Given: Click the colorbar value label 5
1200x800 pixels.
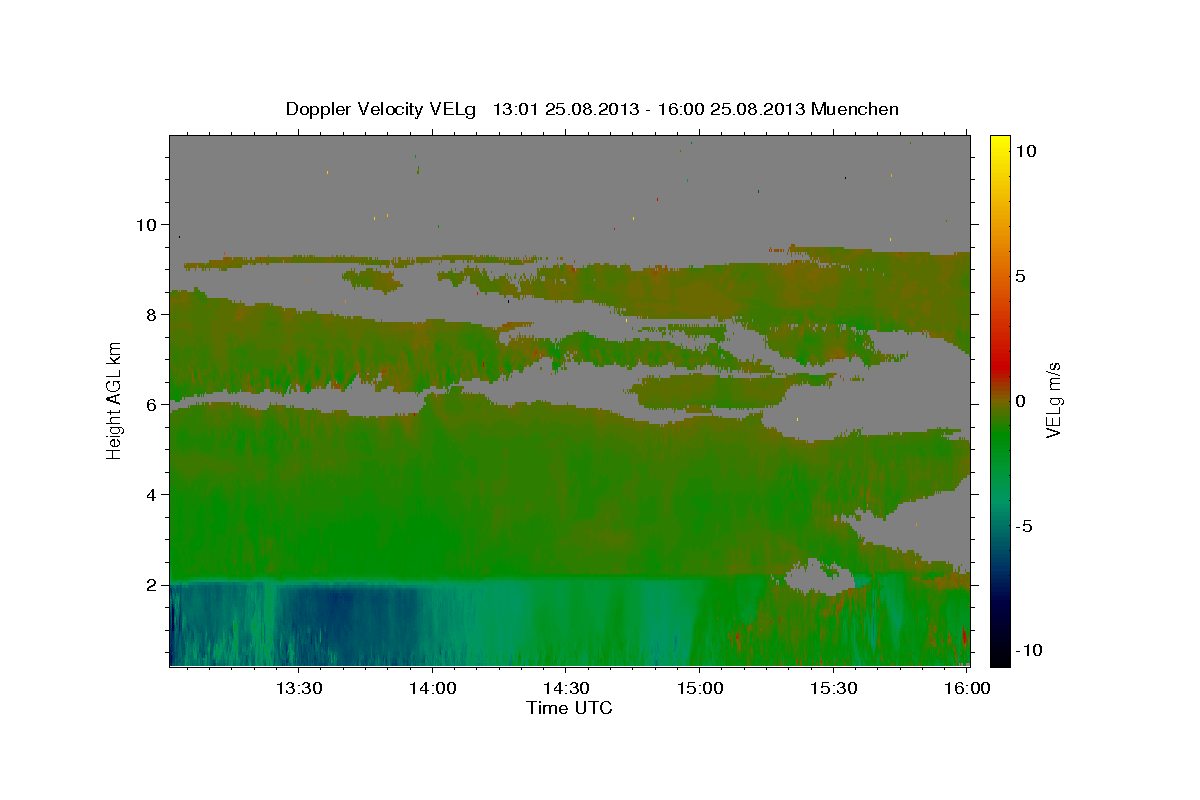Looking at the screenshot, I should tap(1020, 276).
